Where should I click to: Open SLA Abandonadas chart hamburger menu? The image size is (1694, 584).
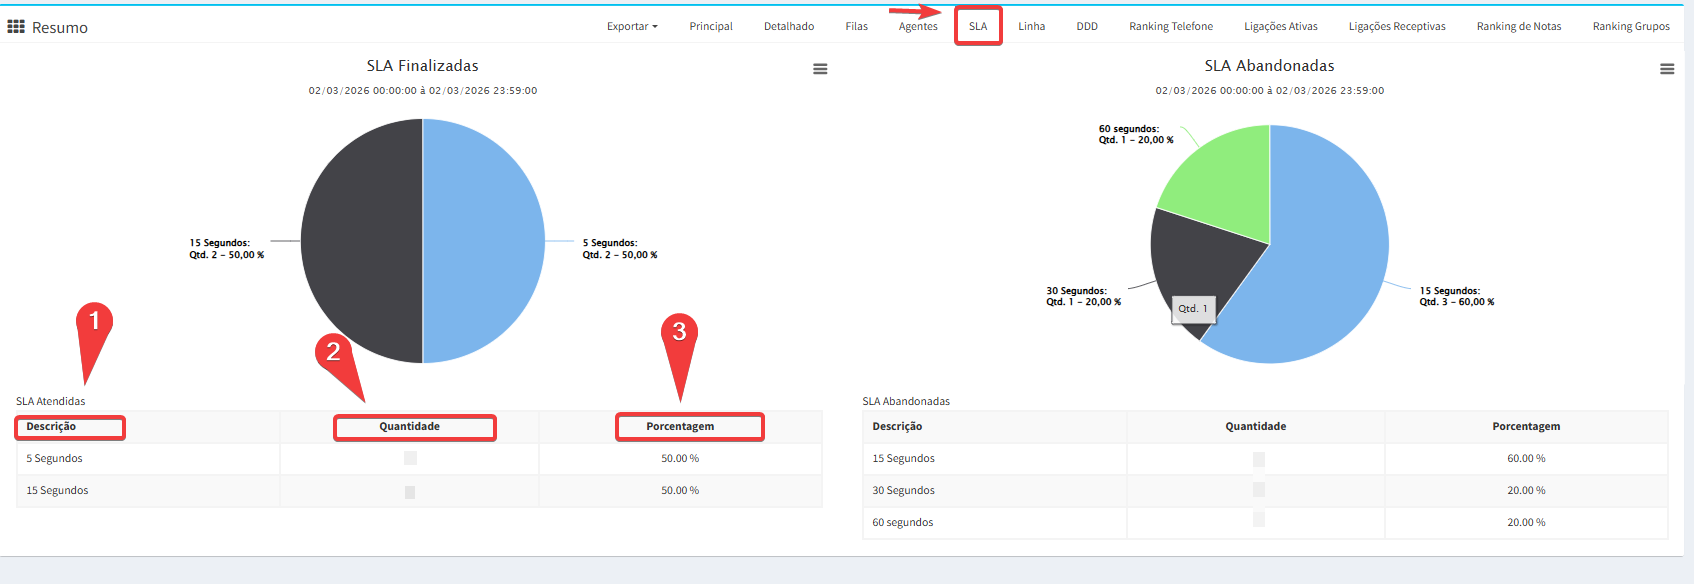(1667, 69)
